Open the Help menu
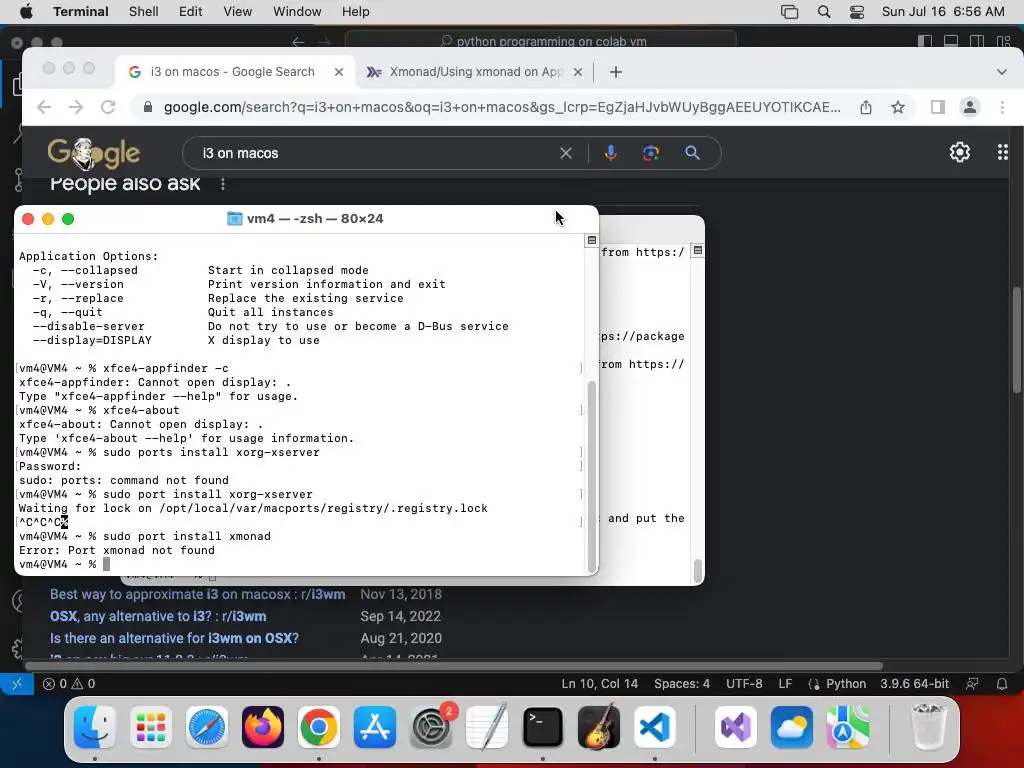The image size is (1024, 768). coord(355,11)
